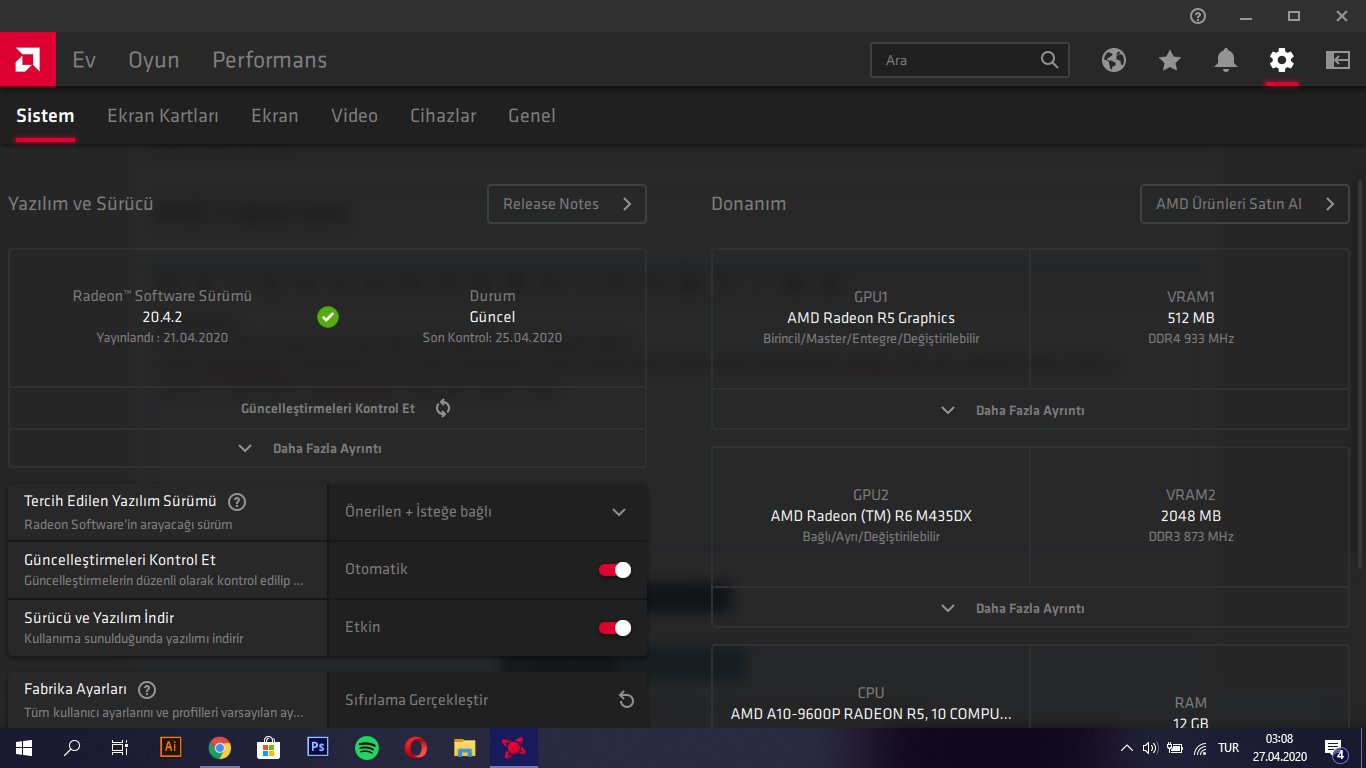Expand Daha Fazla Ayrıntı under Yazılım ve Sürücü
Viewport: 1366px width, 768px height.
327,448
